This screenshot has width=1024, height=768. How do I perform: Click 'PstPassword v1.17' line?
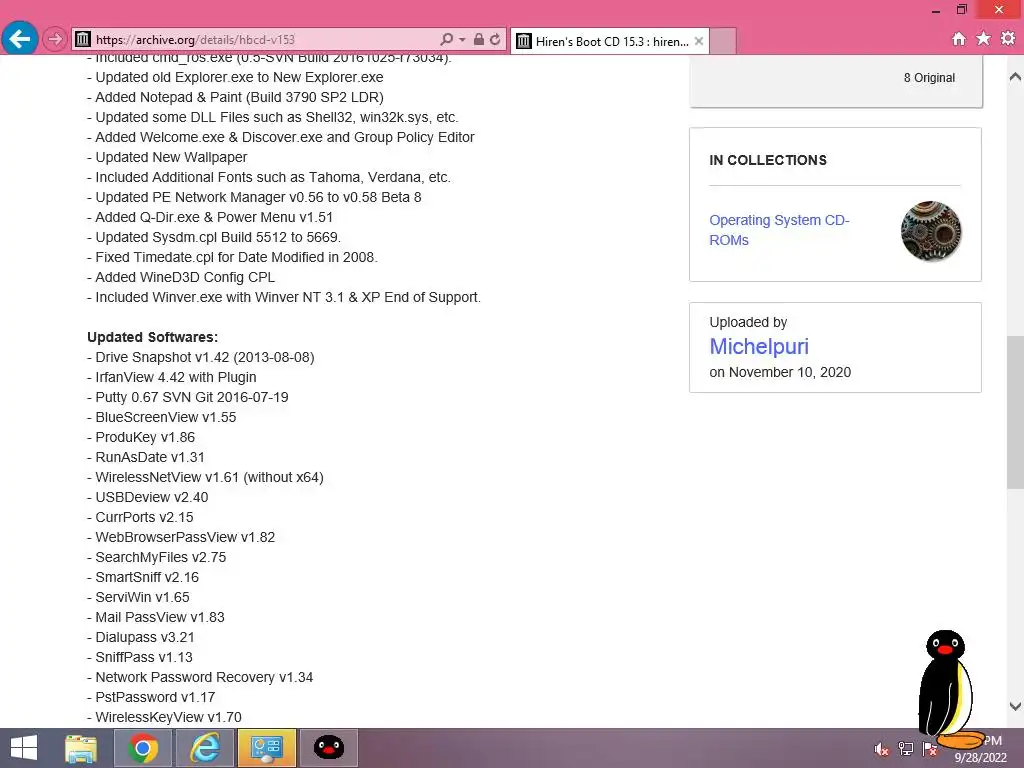pos(151,697)
